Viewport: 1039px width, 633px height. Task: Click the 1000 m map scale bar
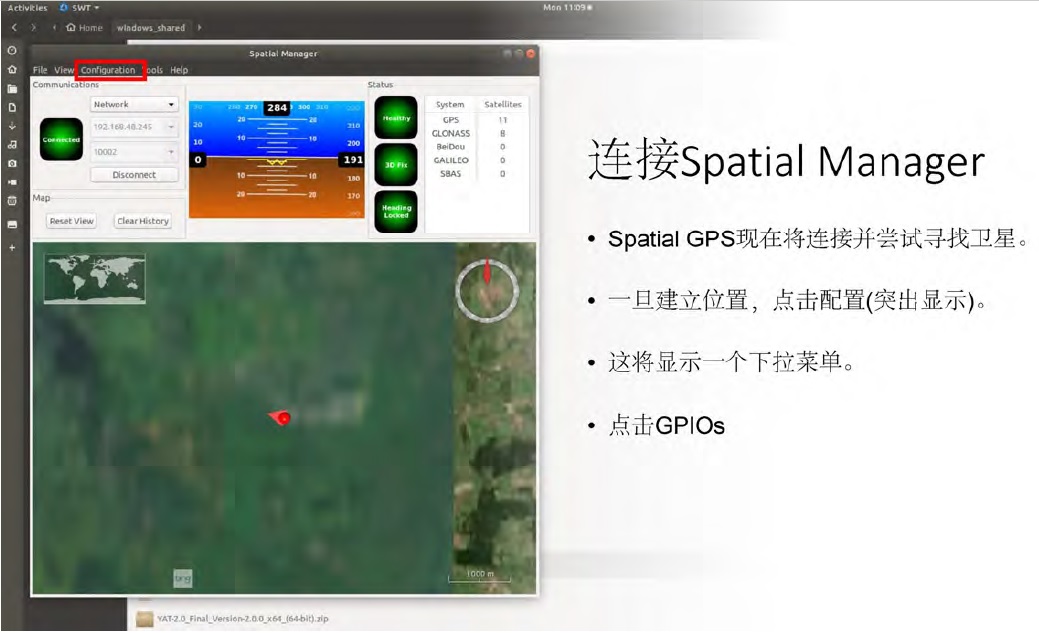click(x=480, y=577)
